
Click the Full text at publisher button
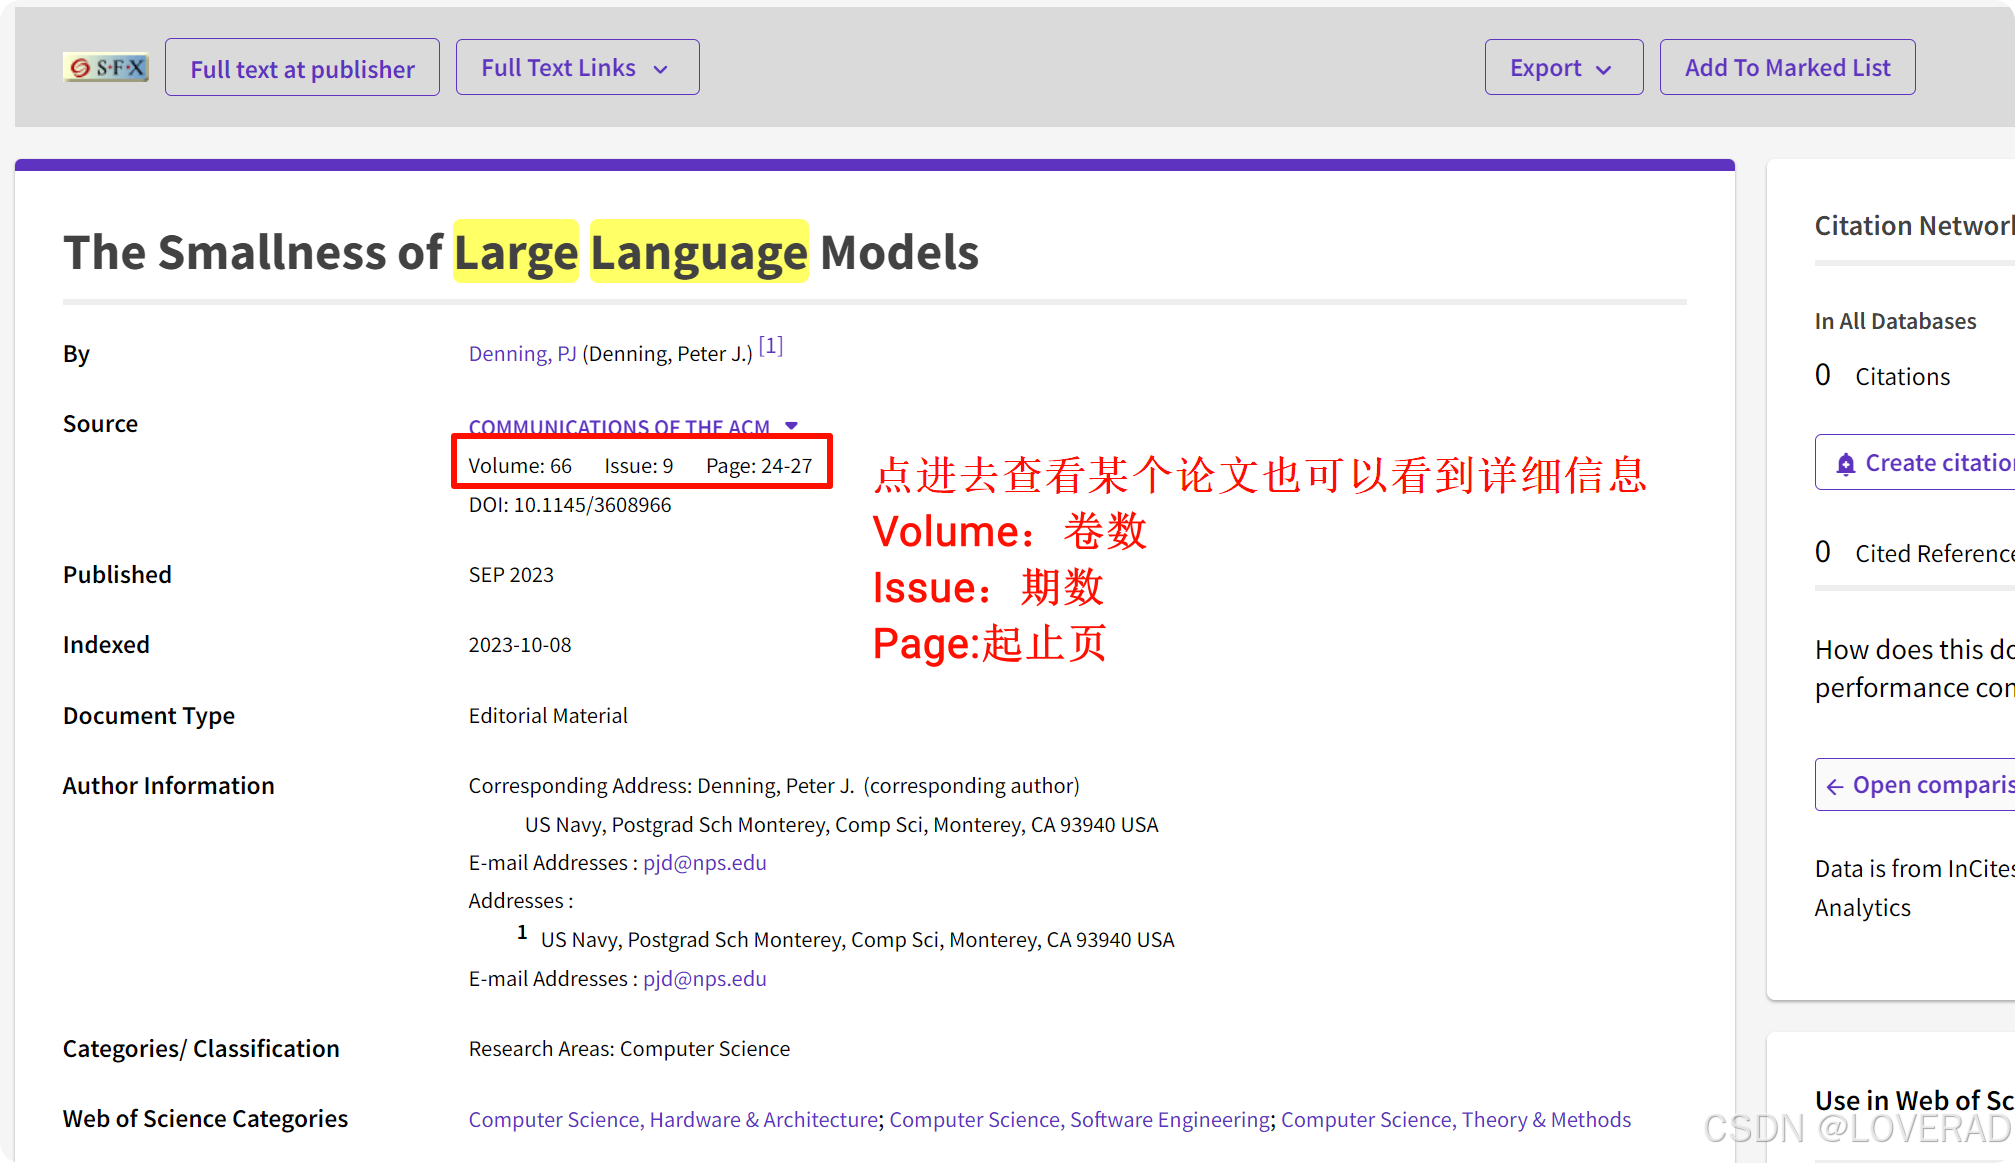[x=302, y=68]
